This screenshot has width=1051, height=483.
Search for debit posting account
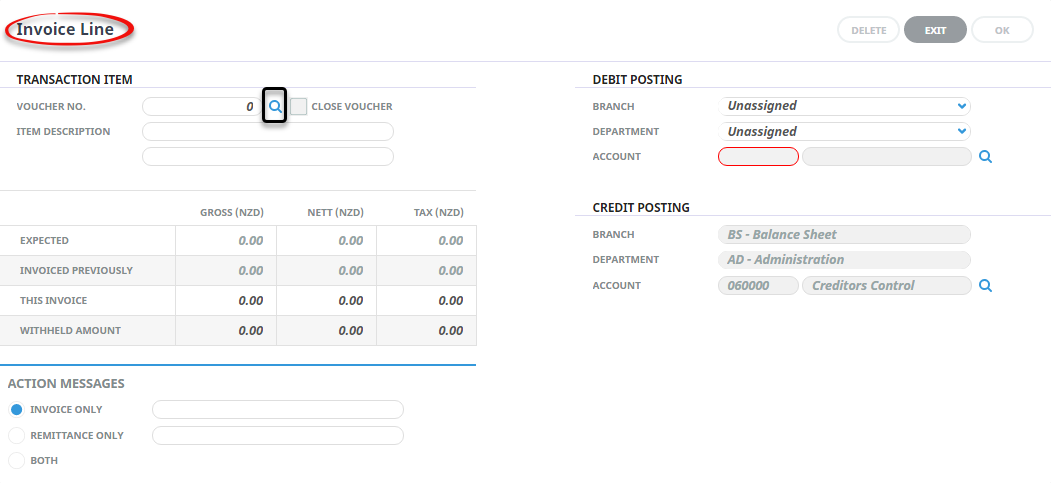coord(985,157)
